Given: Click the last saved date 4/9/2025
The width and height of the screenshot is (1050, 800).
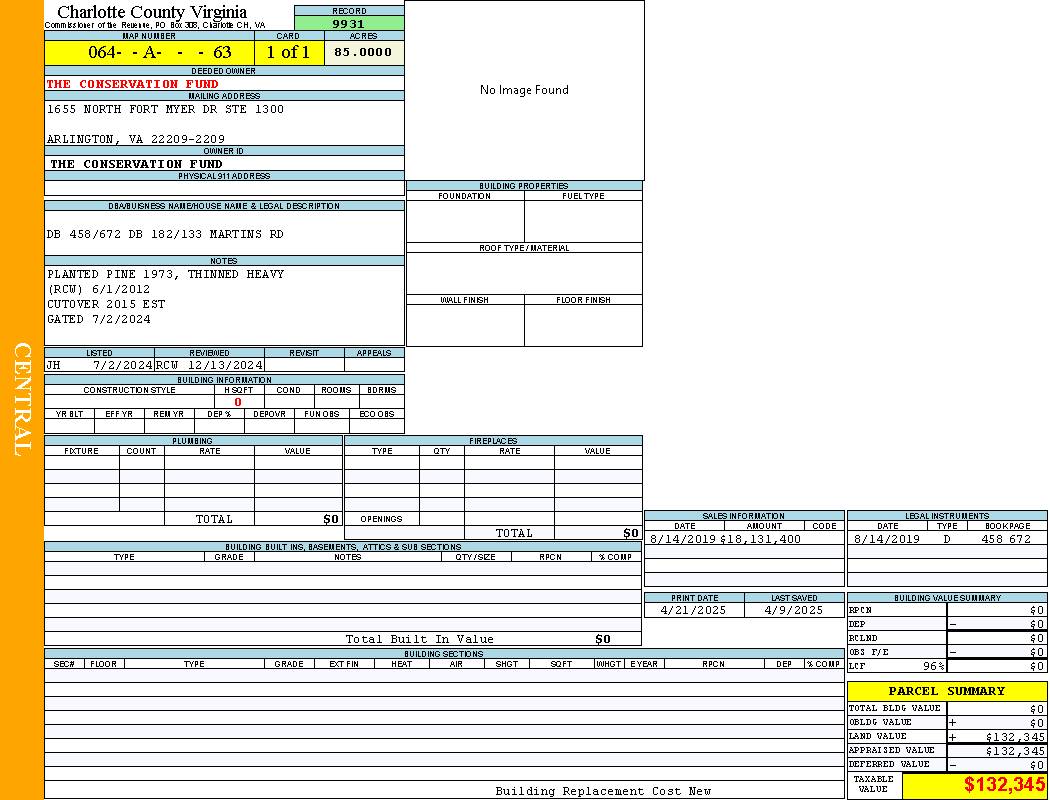Looking at the screenshot, I should [x=793, y=610].
